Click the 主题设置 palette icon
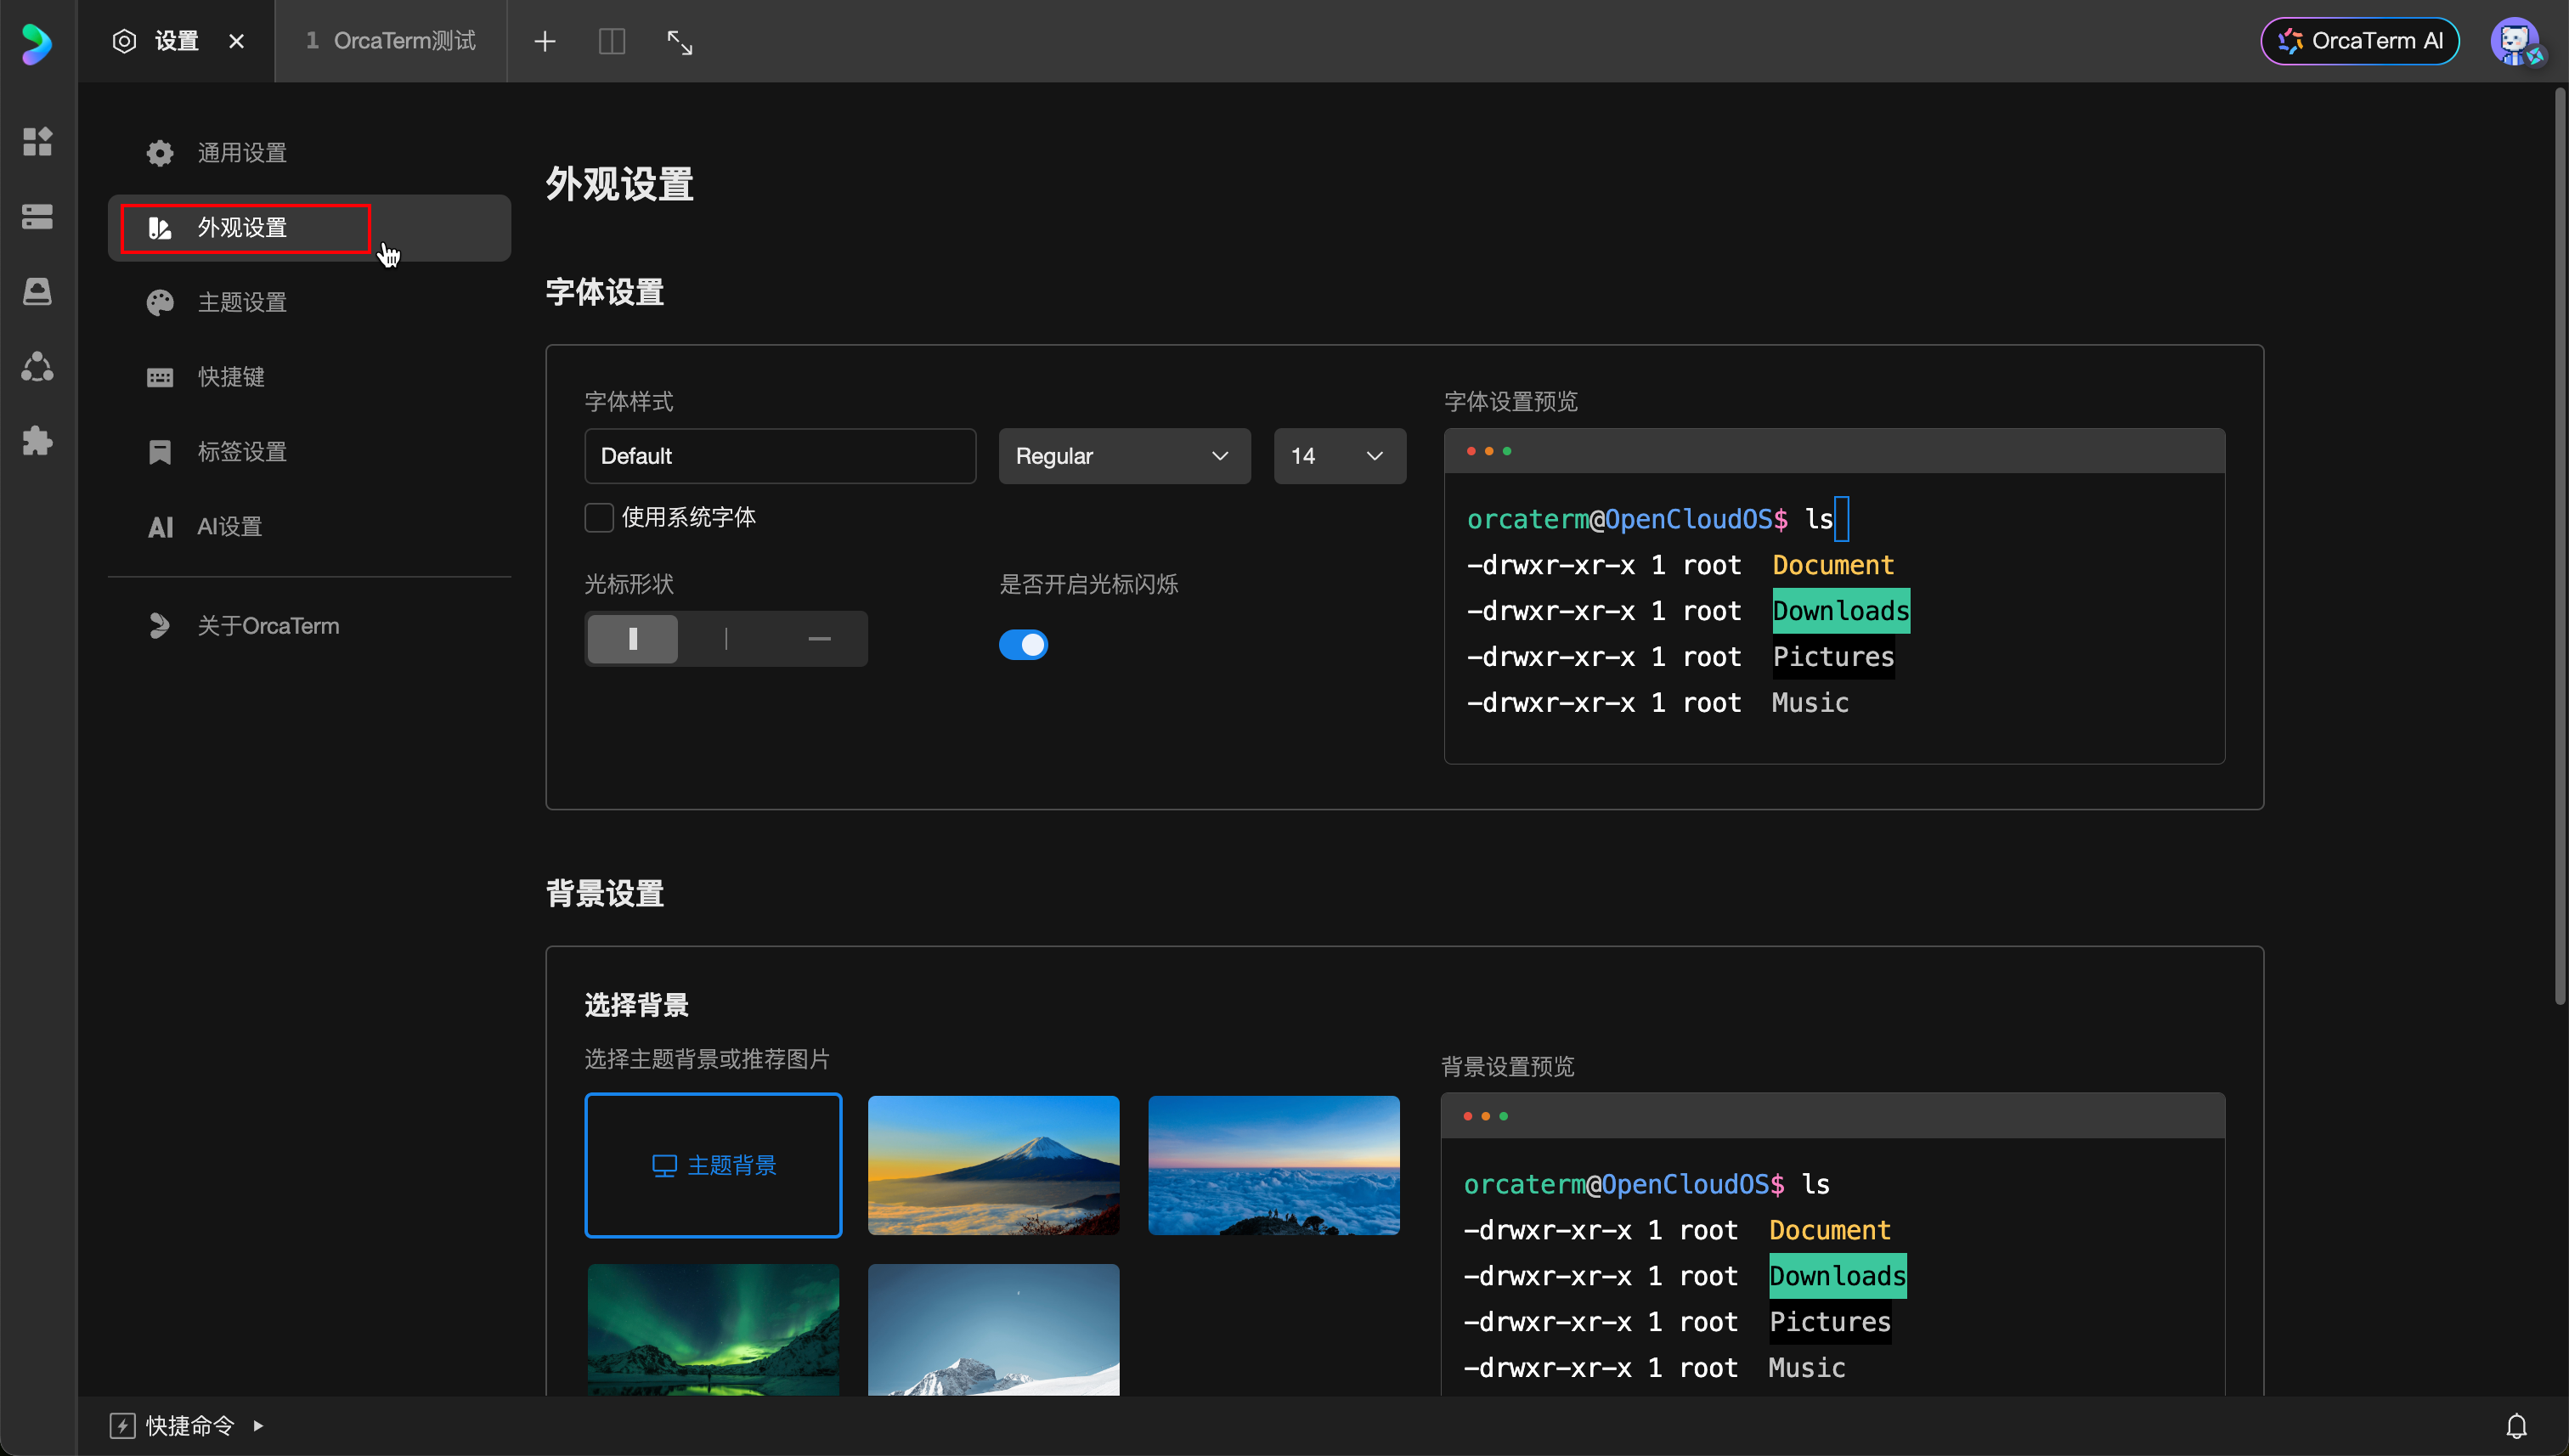The image size is (2569, 1456). pyautogui.click(x=160, y=302)
